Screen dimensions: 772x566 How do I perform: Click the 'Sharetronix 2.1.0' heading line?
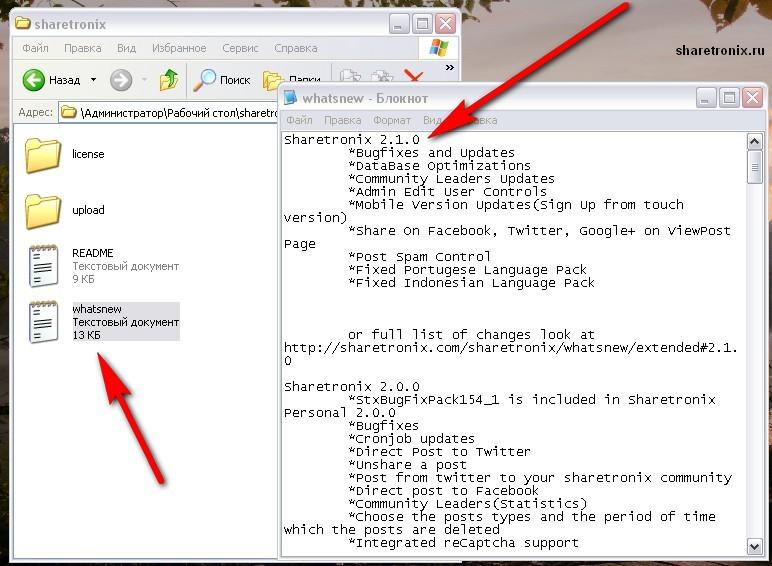(x=352, y=140)
